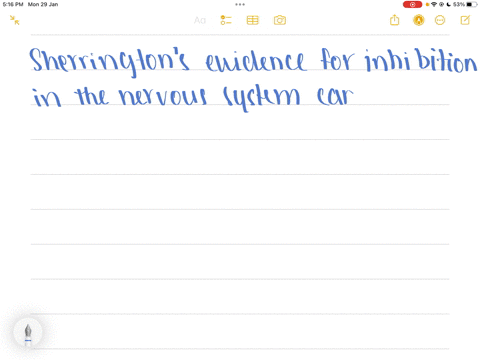
Task: Add a table with the table icon
Action: (253, 20)
